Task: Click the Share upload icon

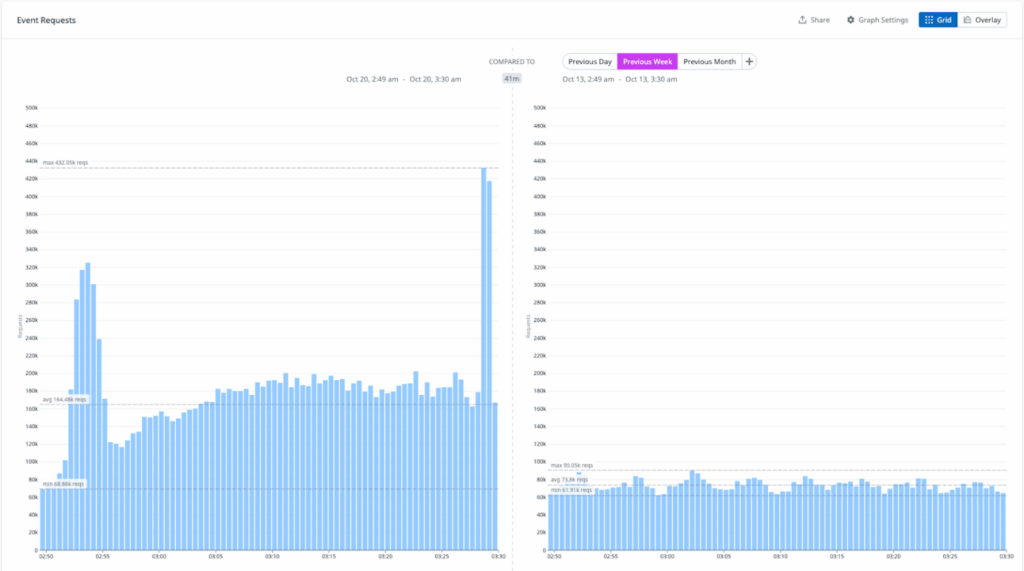Action: [x=802, y=20]
